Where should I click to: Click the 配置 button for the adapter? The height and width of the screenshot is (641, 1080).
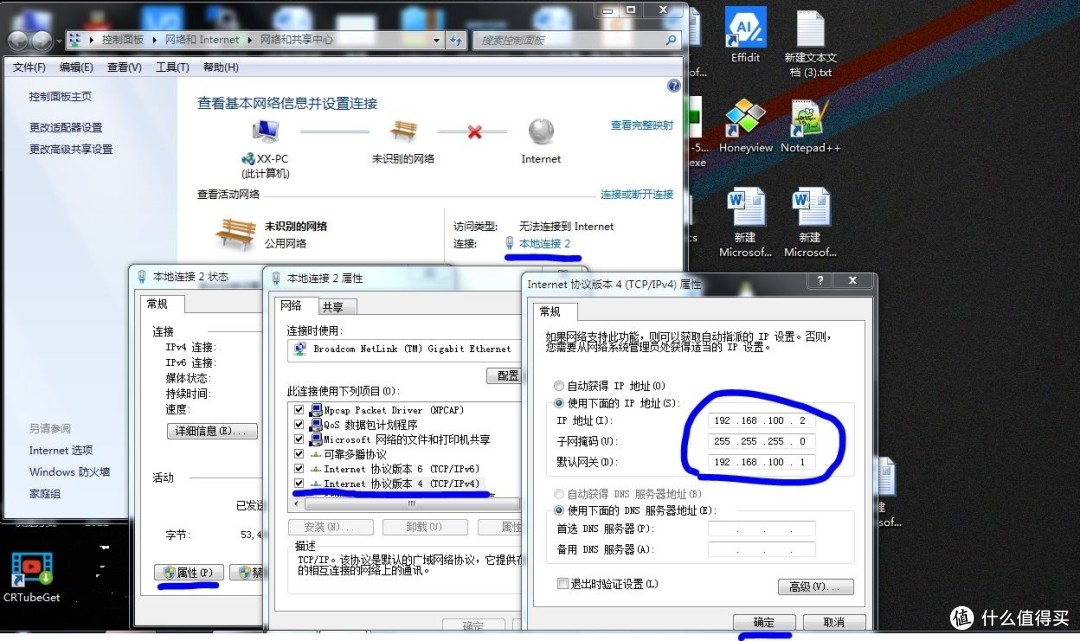click(505, 375)
